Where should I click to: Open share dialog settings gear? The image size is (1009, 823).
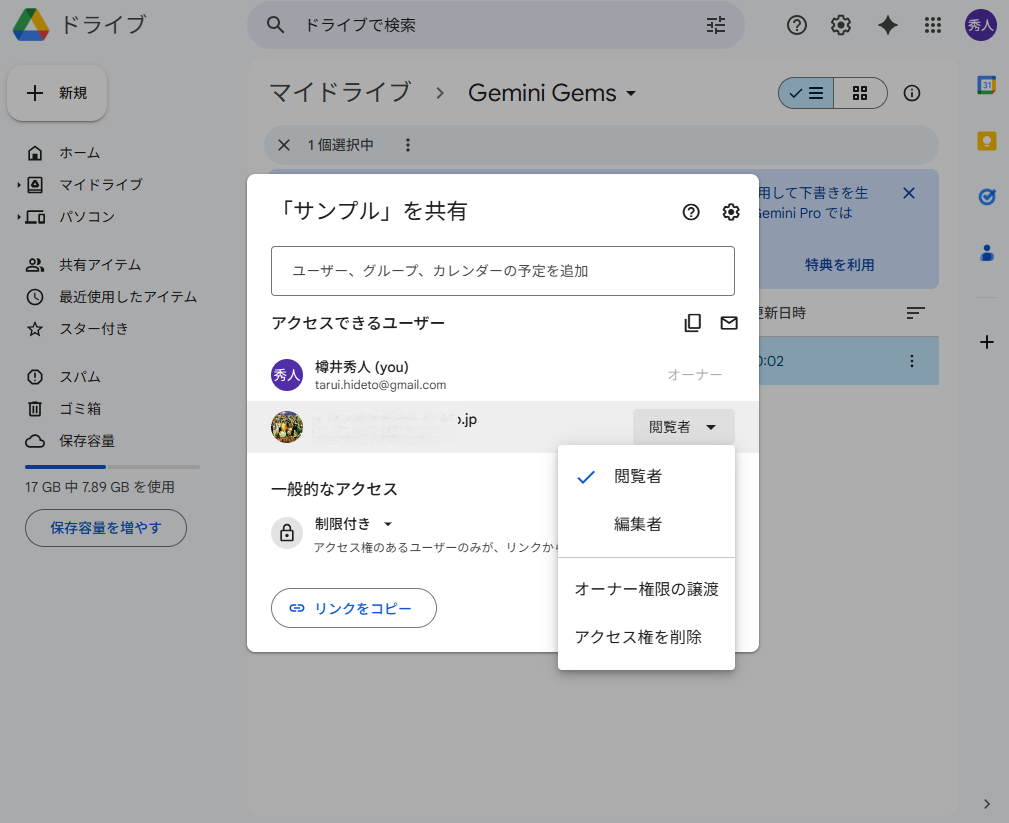[731, 212]
